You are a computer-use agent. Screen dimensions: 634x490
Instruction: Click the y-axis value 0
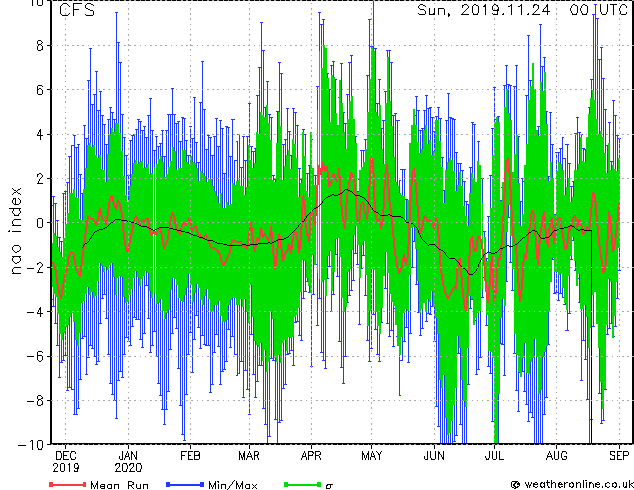(x=40, y=223)
